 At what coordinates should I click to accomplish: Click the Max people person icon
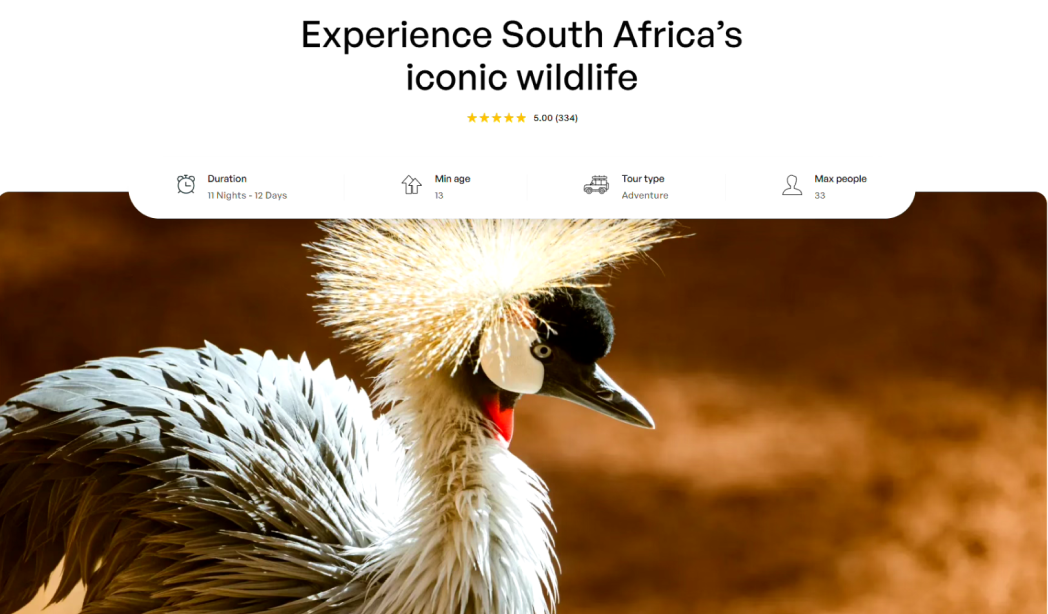(x=792, y=185)
